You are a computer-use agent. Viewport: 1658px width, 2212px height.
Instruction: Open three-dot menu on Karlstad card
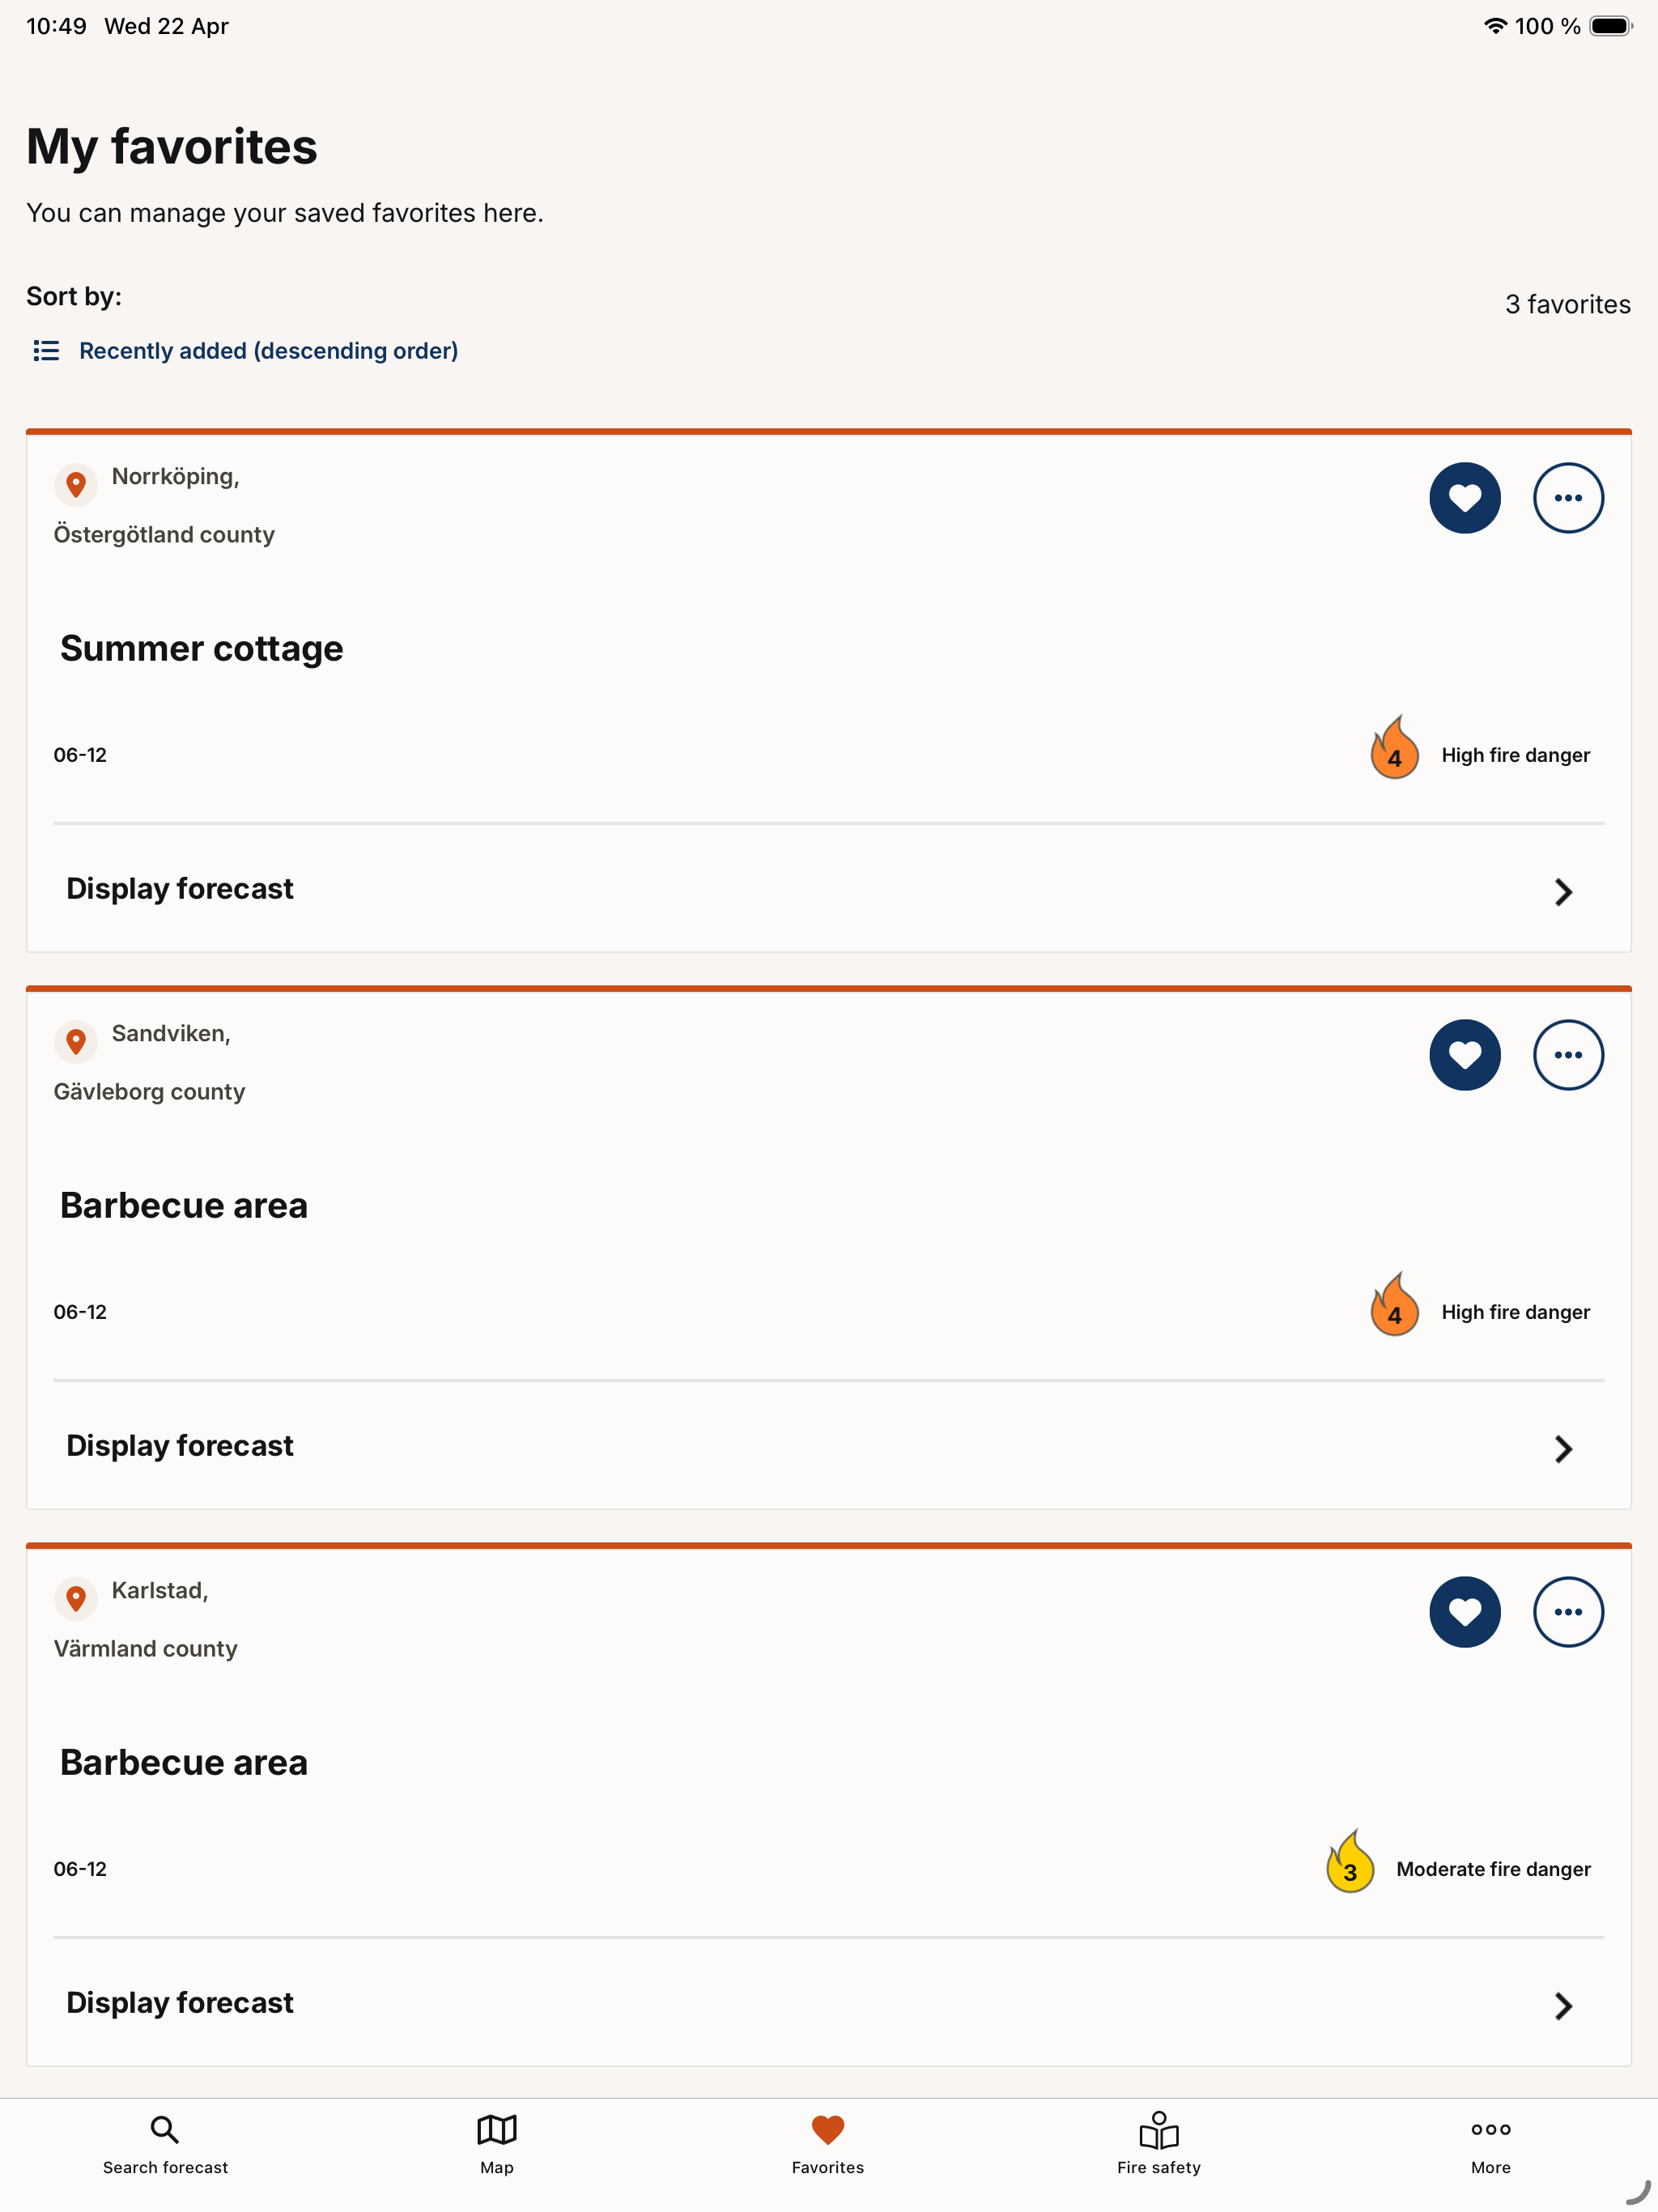coord(1568,1612)
